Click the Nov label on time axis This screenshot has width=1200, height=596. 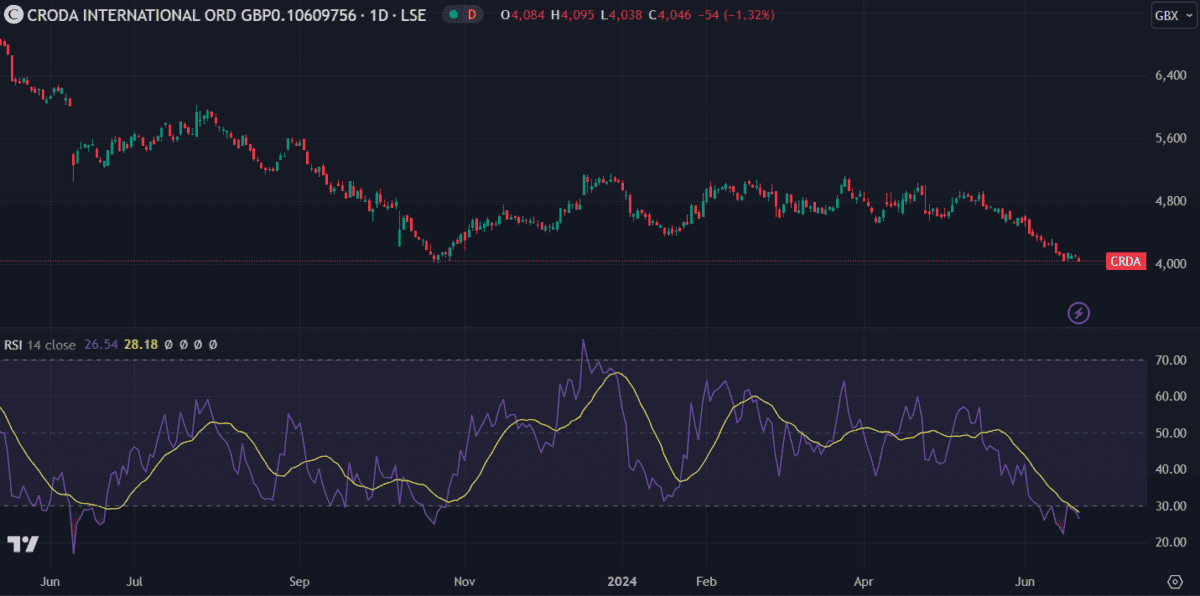click(x=463, y=581)
